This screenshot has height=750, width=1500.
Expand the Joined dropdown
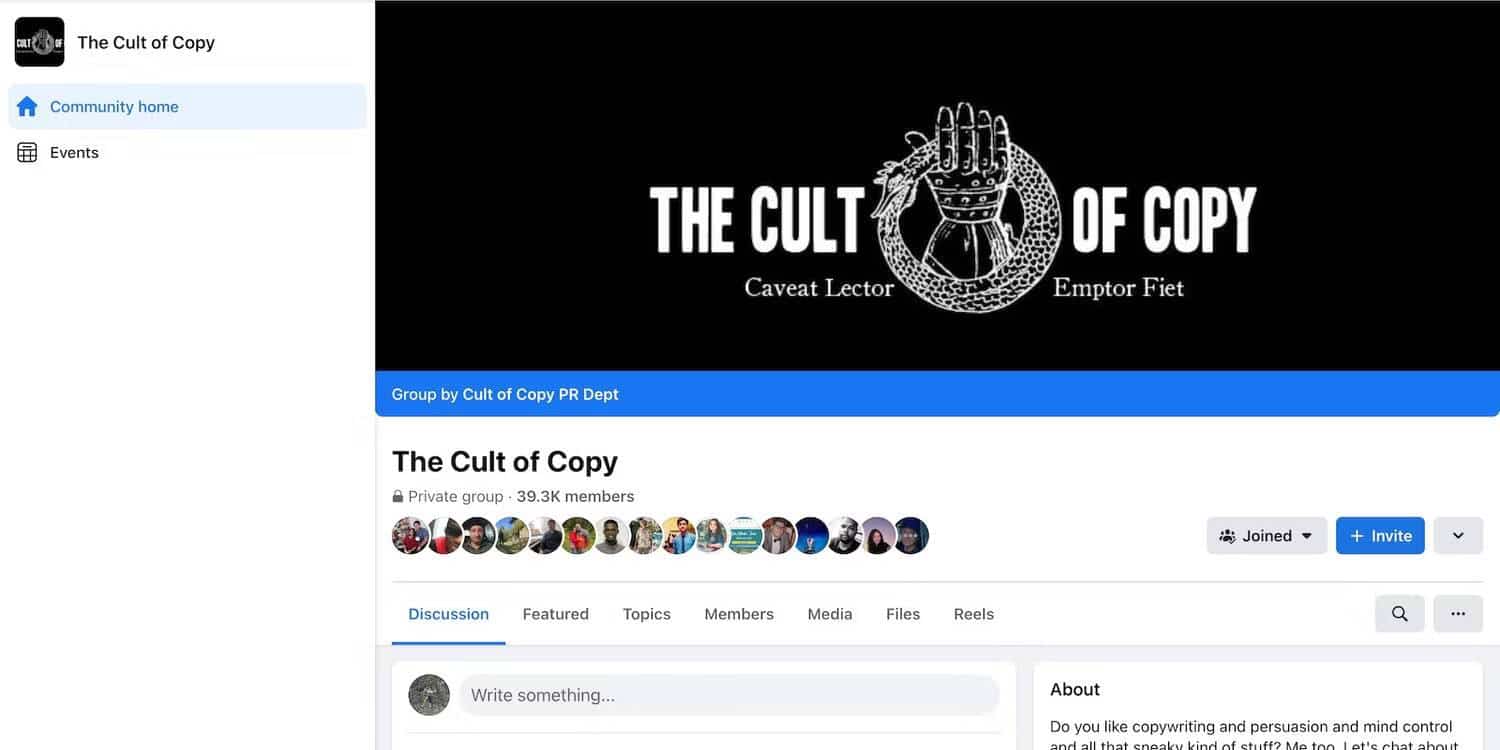point(1266,536)
